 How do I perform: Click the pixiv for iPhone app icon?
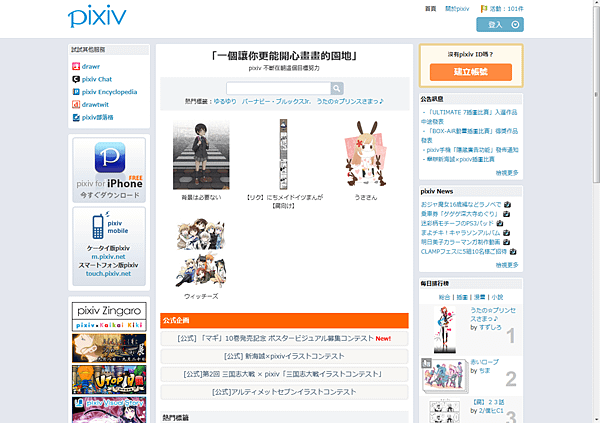tap(110, 157)
